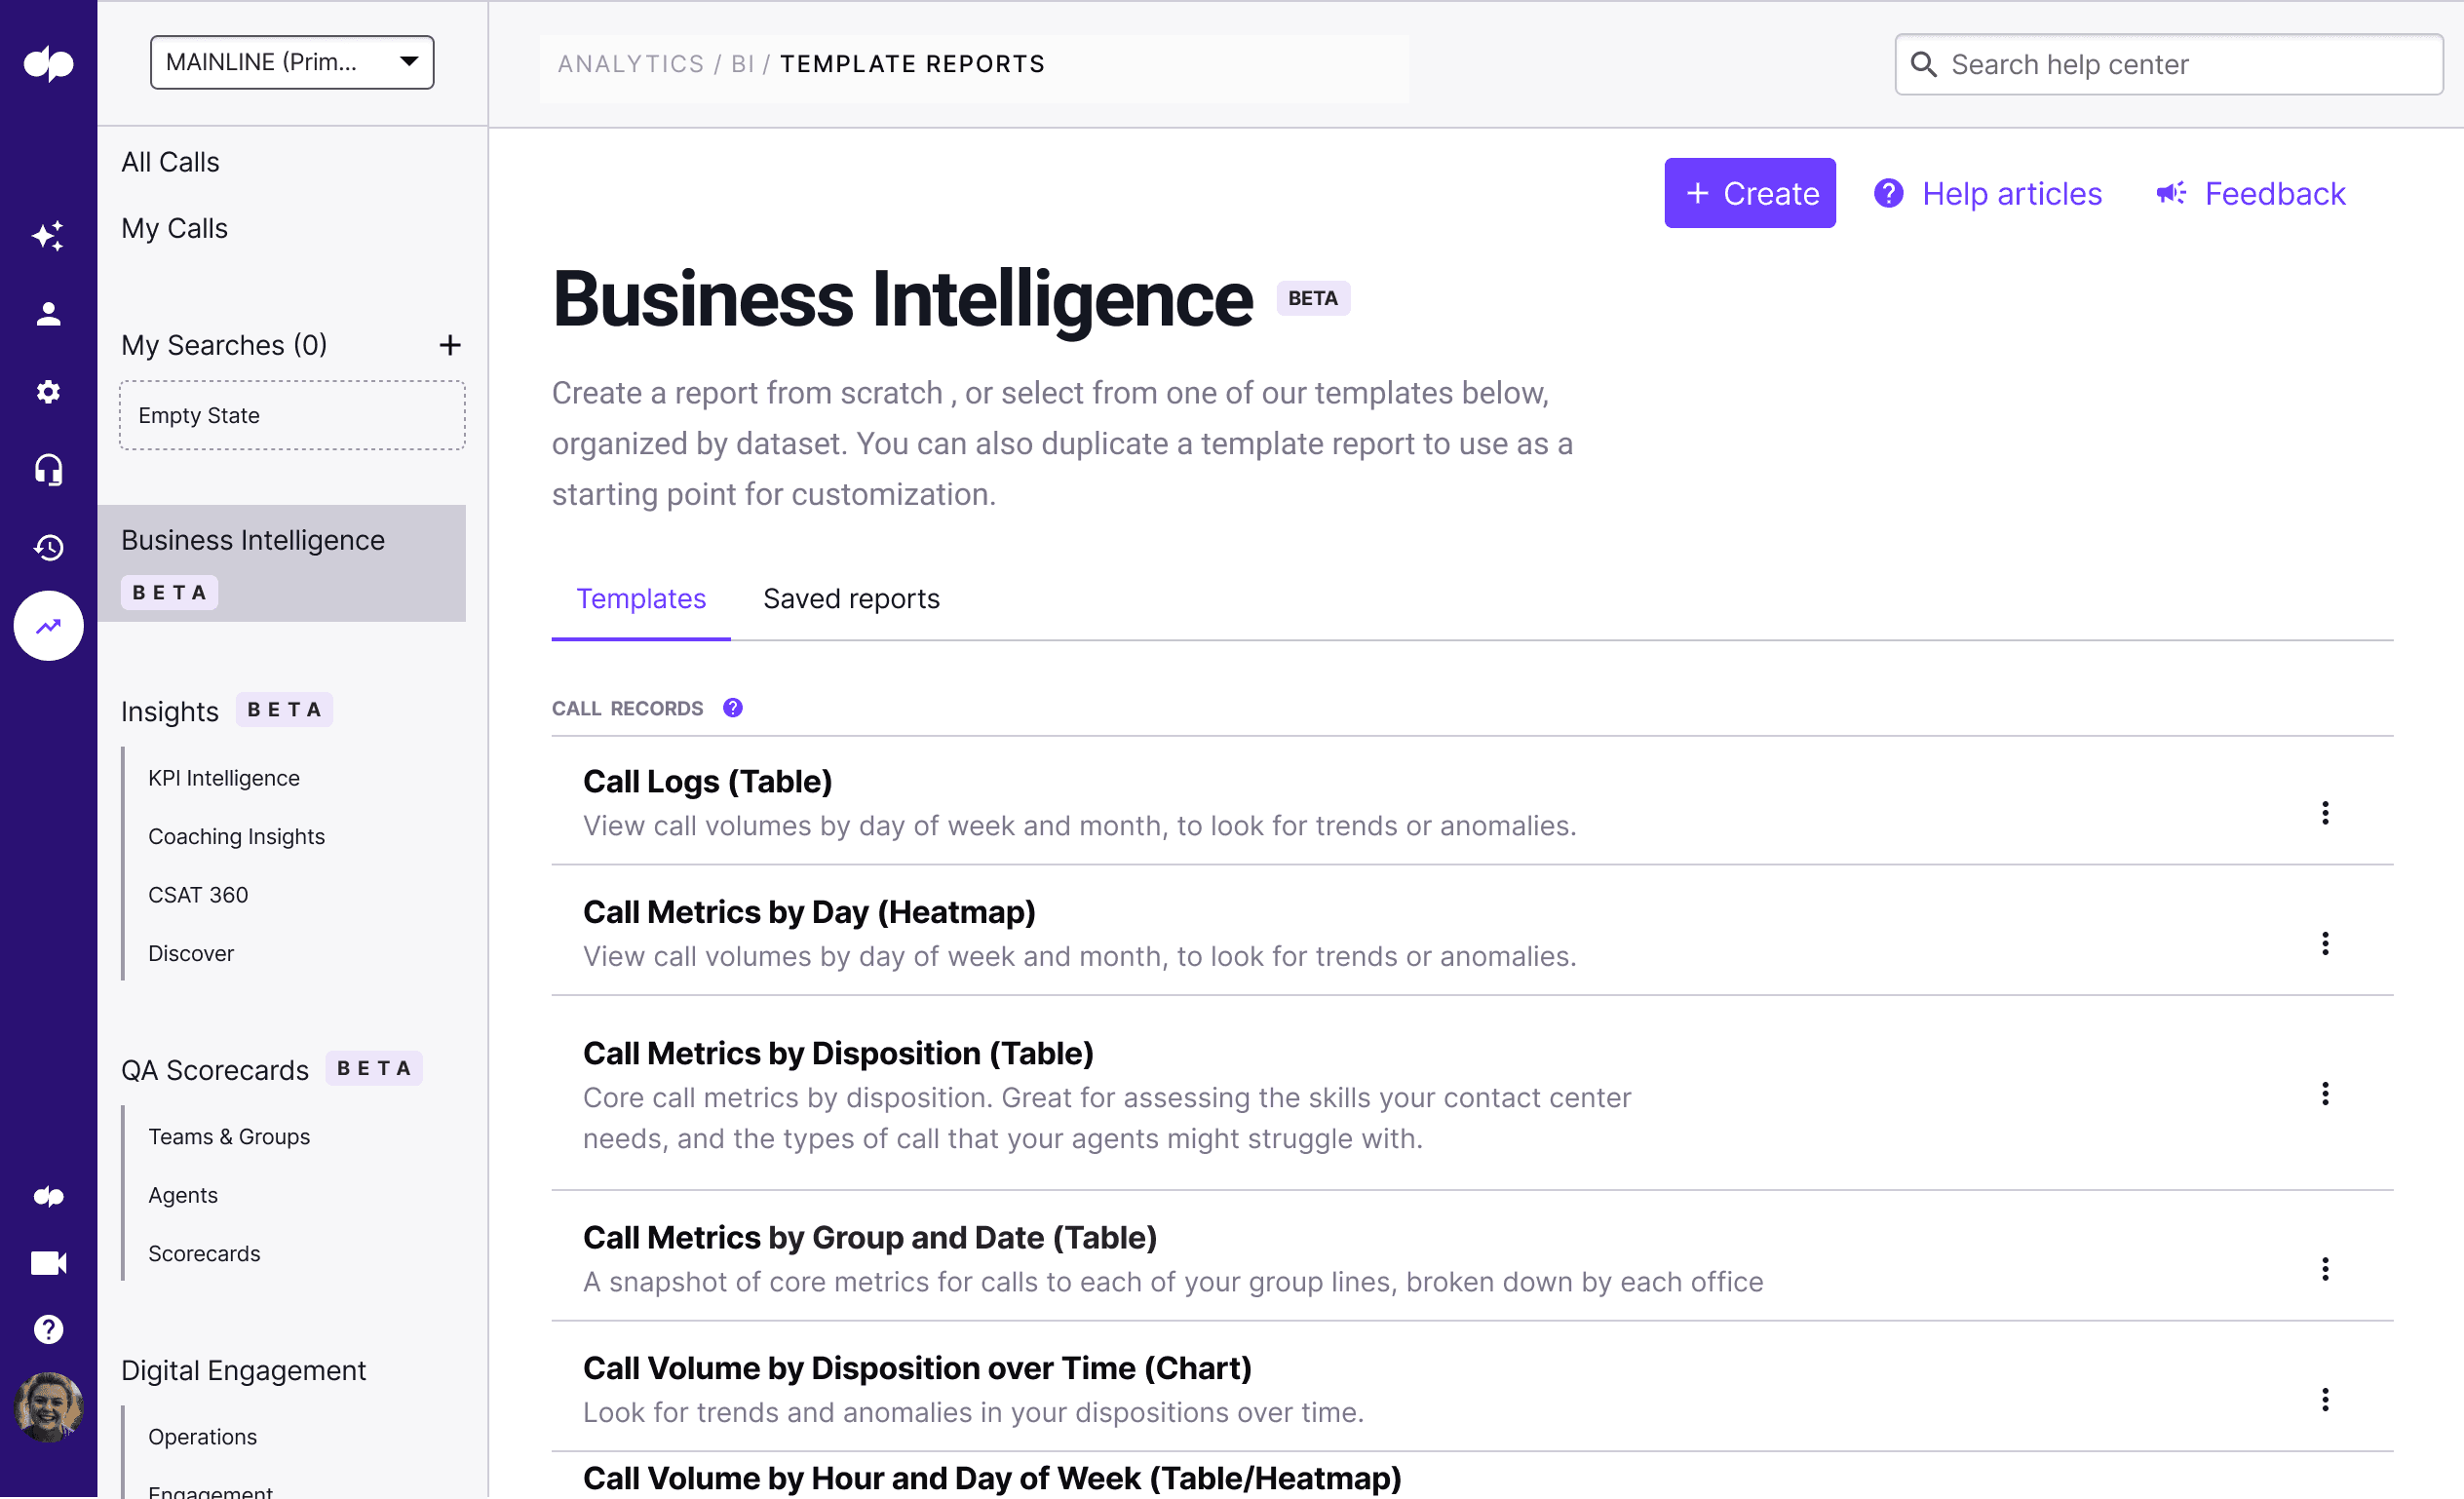Open the settings gear icon
This screenshot has height=1499, width=2464.
coord(48,392)
